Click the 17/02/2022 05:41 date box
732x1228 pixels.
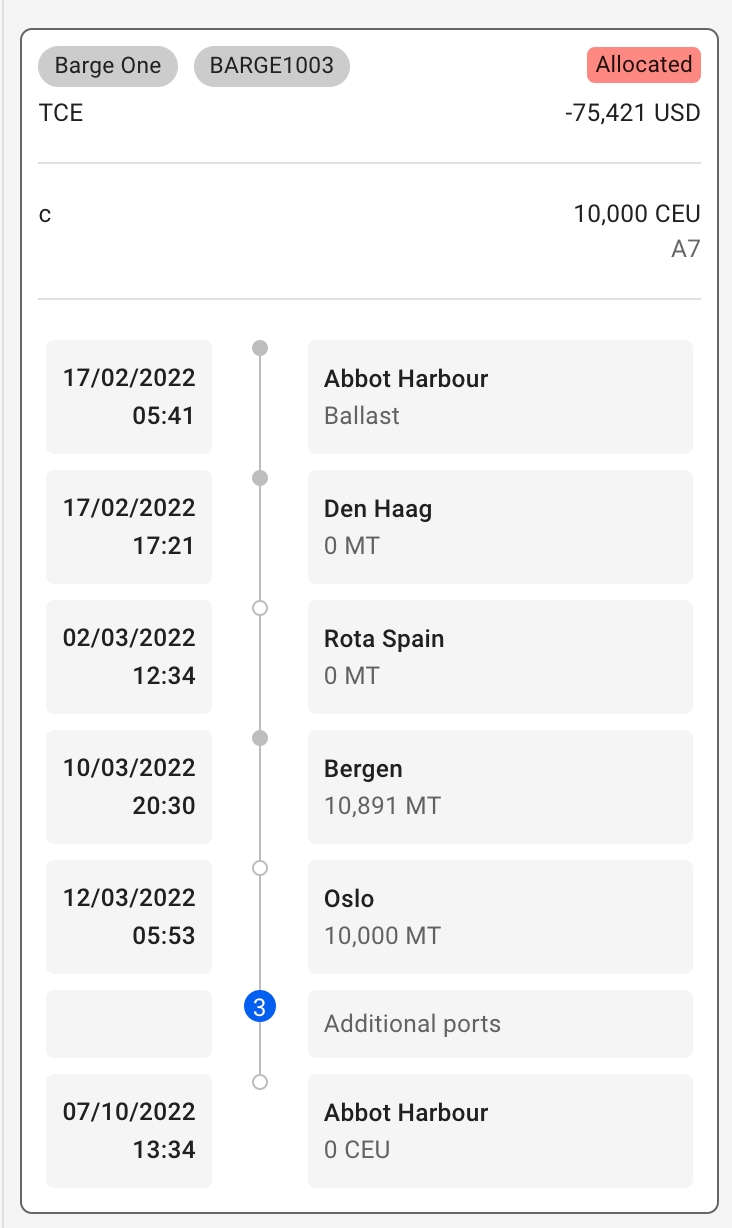(129, 397)
